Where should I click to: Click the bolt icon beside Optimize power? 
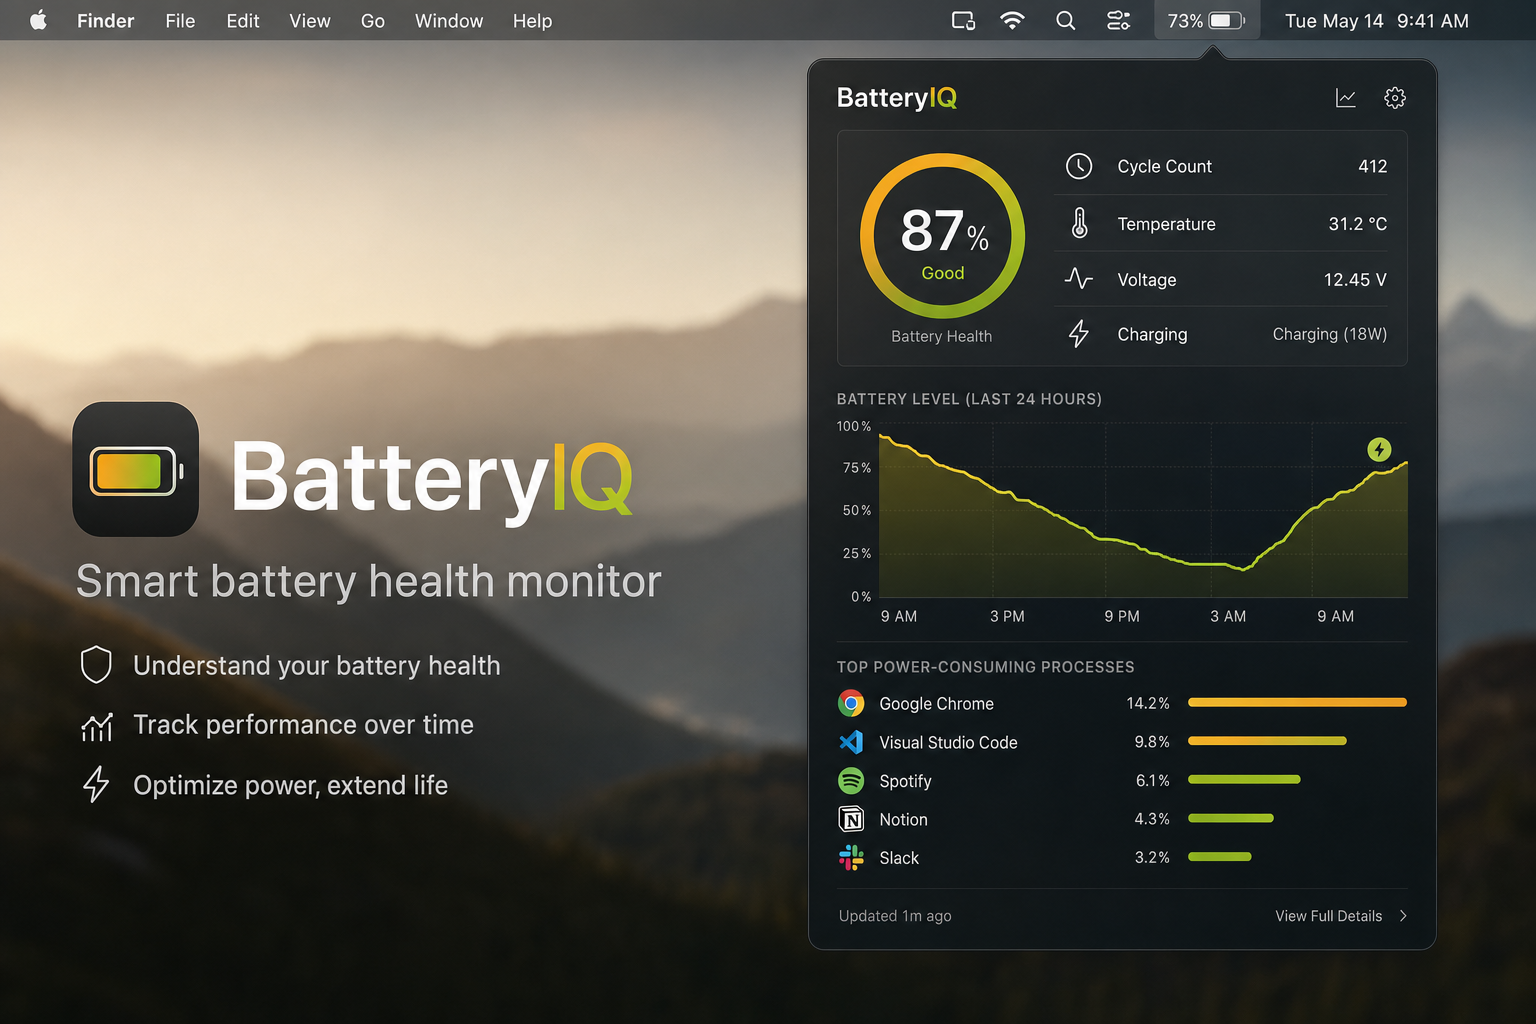point(96,784)
